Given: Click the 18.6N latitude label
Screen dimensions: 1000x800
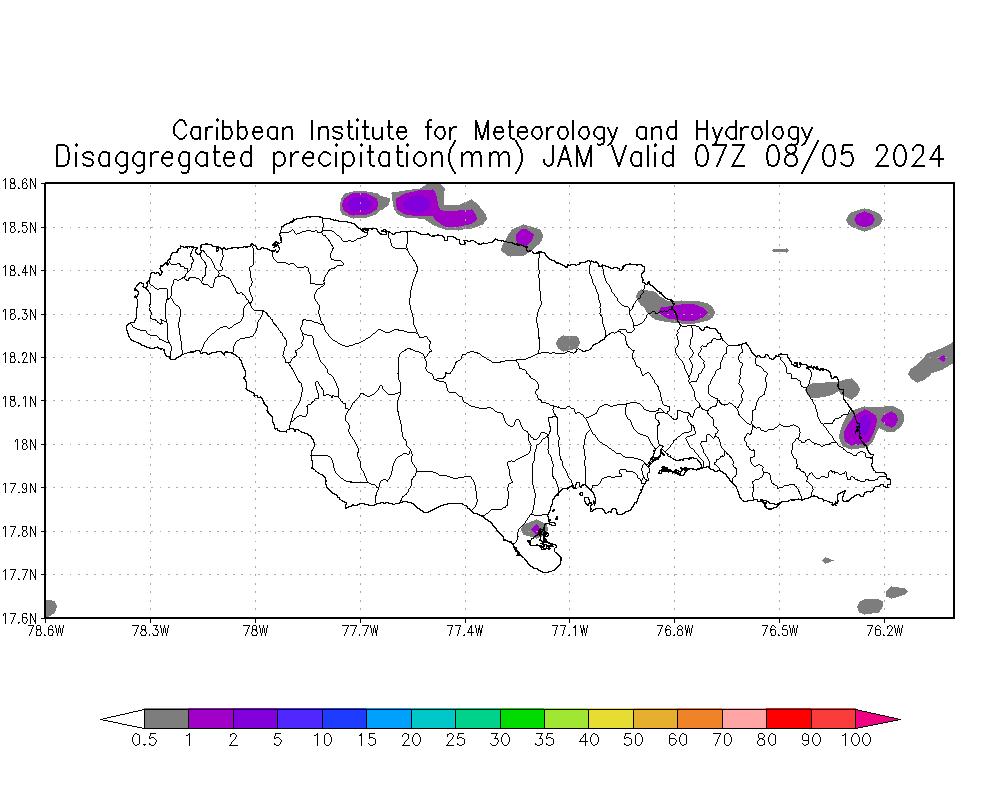Looking at the screenshot, I should [x=19, y=184].
